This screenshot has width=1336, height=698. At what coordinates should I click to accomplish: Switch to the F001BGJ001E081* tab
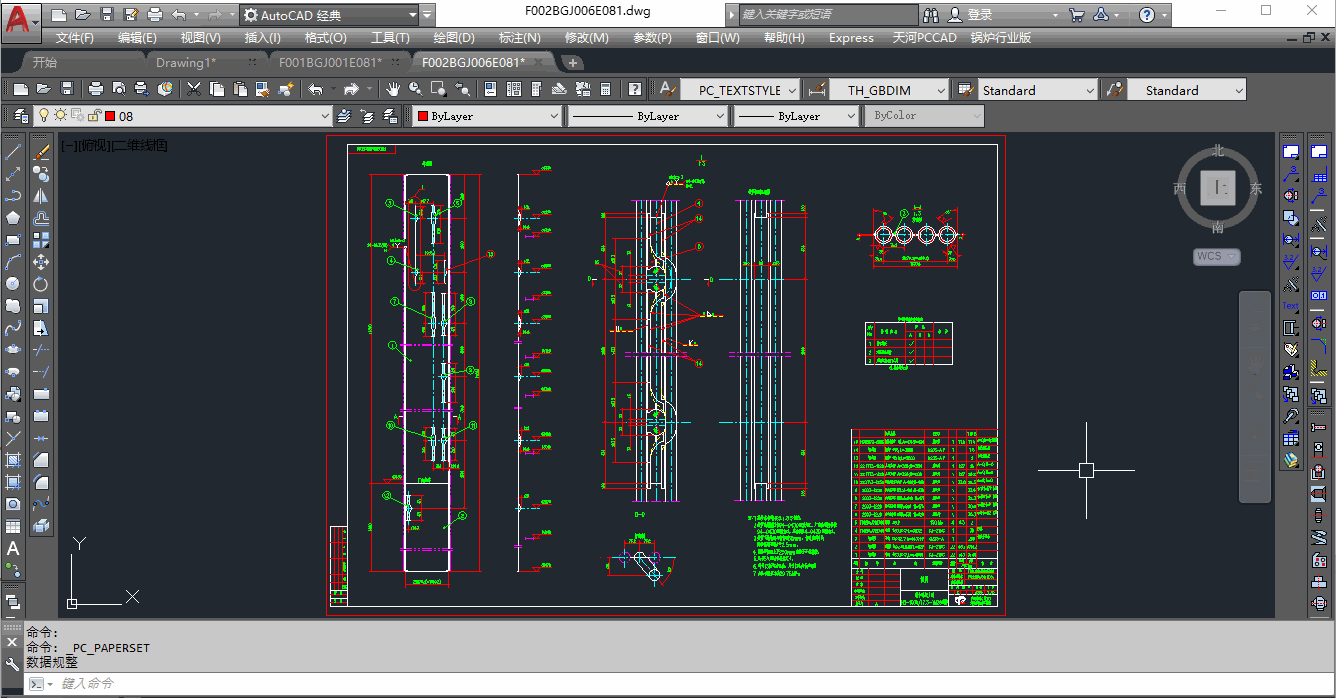click(330, 62)
